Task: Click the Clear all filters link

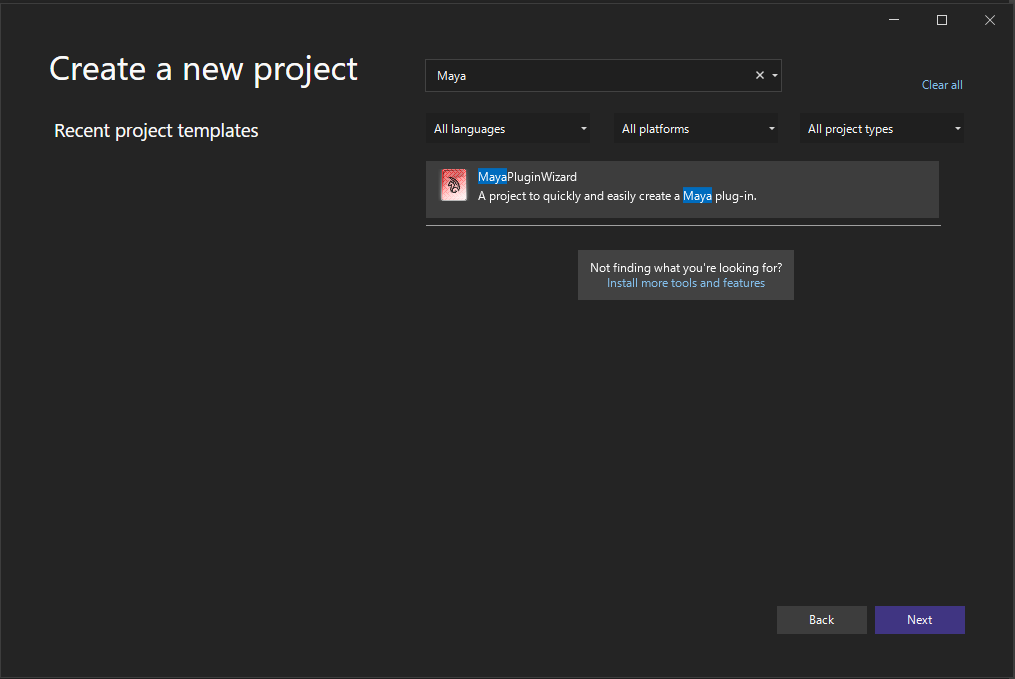Action: tap(941, 85)
